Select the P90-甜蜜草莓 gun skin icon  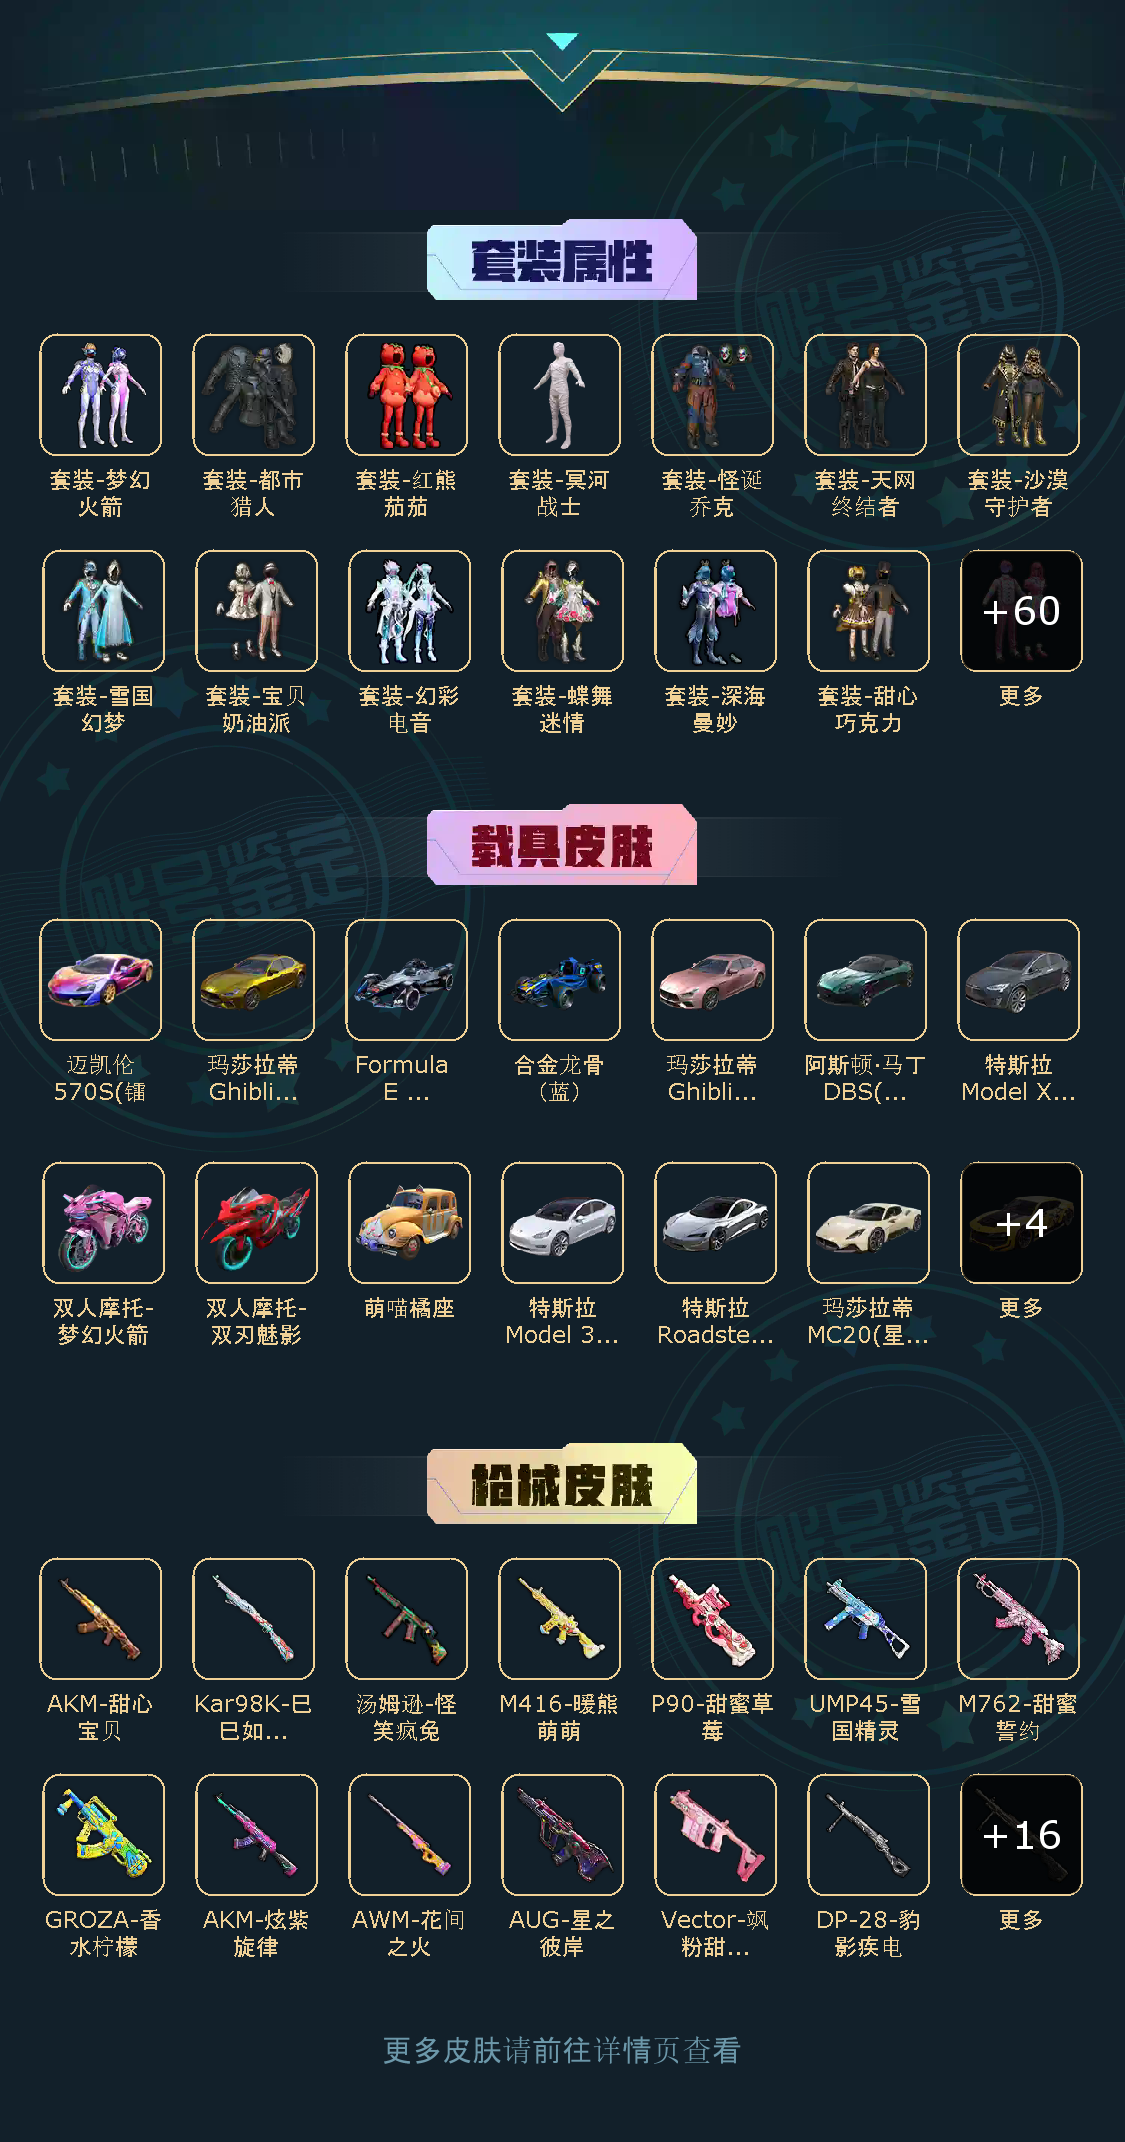click(x=712, y=1619)
